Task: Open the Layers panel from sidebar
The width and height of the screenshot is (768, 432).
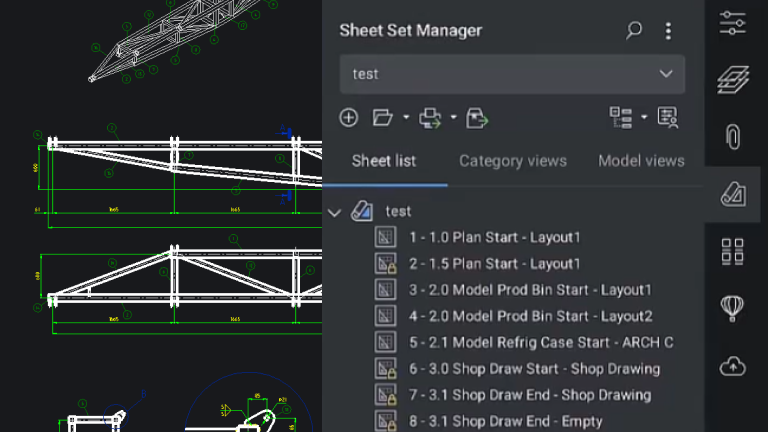Action: click(733, 80)
